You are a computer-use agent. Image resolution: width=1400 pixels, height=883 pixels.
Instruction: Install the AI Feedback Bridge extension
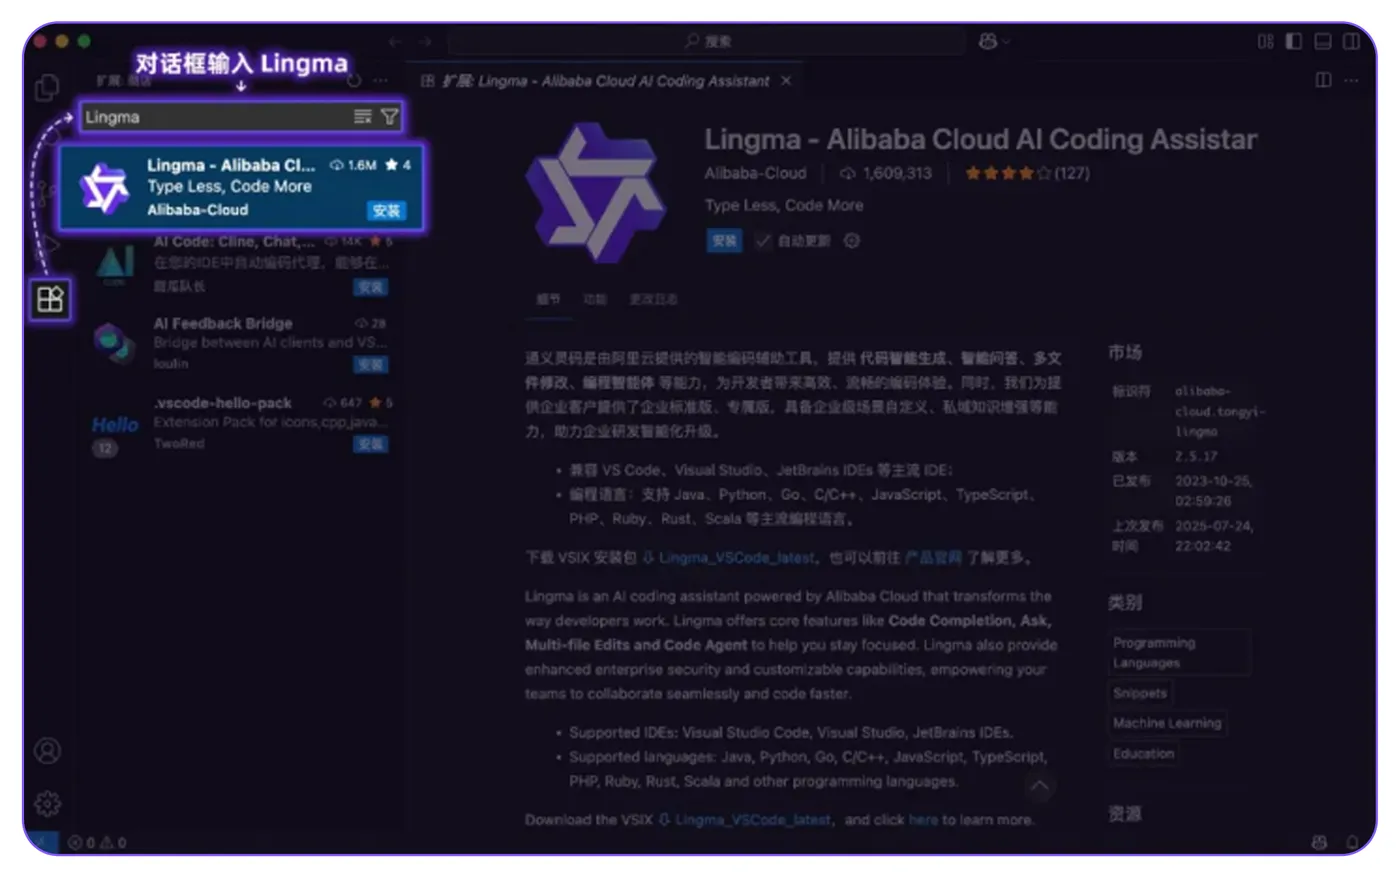371,365
